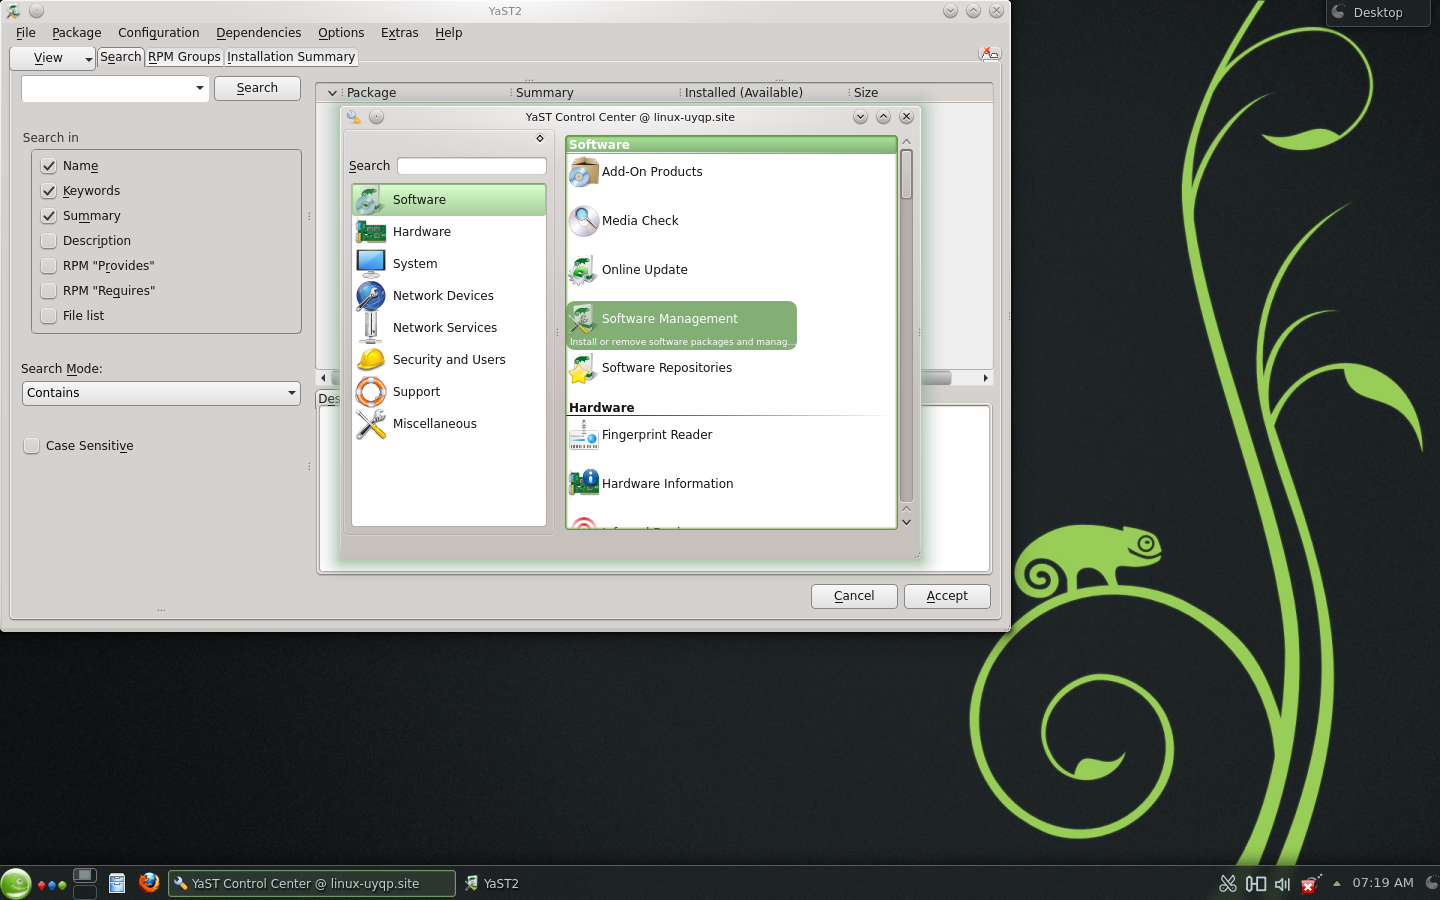The height and width of the screenshot is (900, 1440).
Task: Open Software Management module icon
Action: point(583,319)
